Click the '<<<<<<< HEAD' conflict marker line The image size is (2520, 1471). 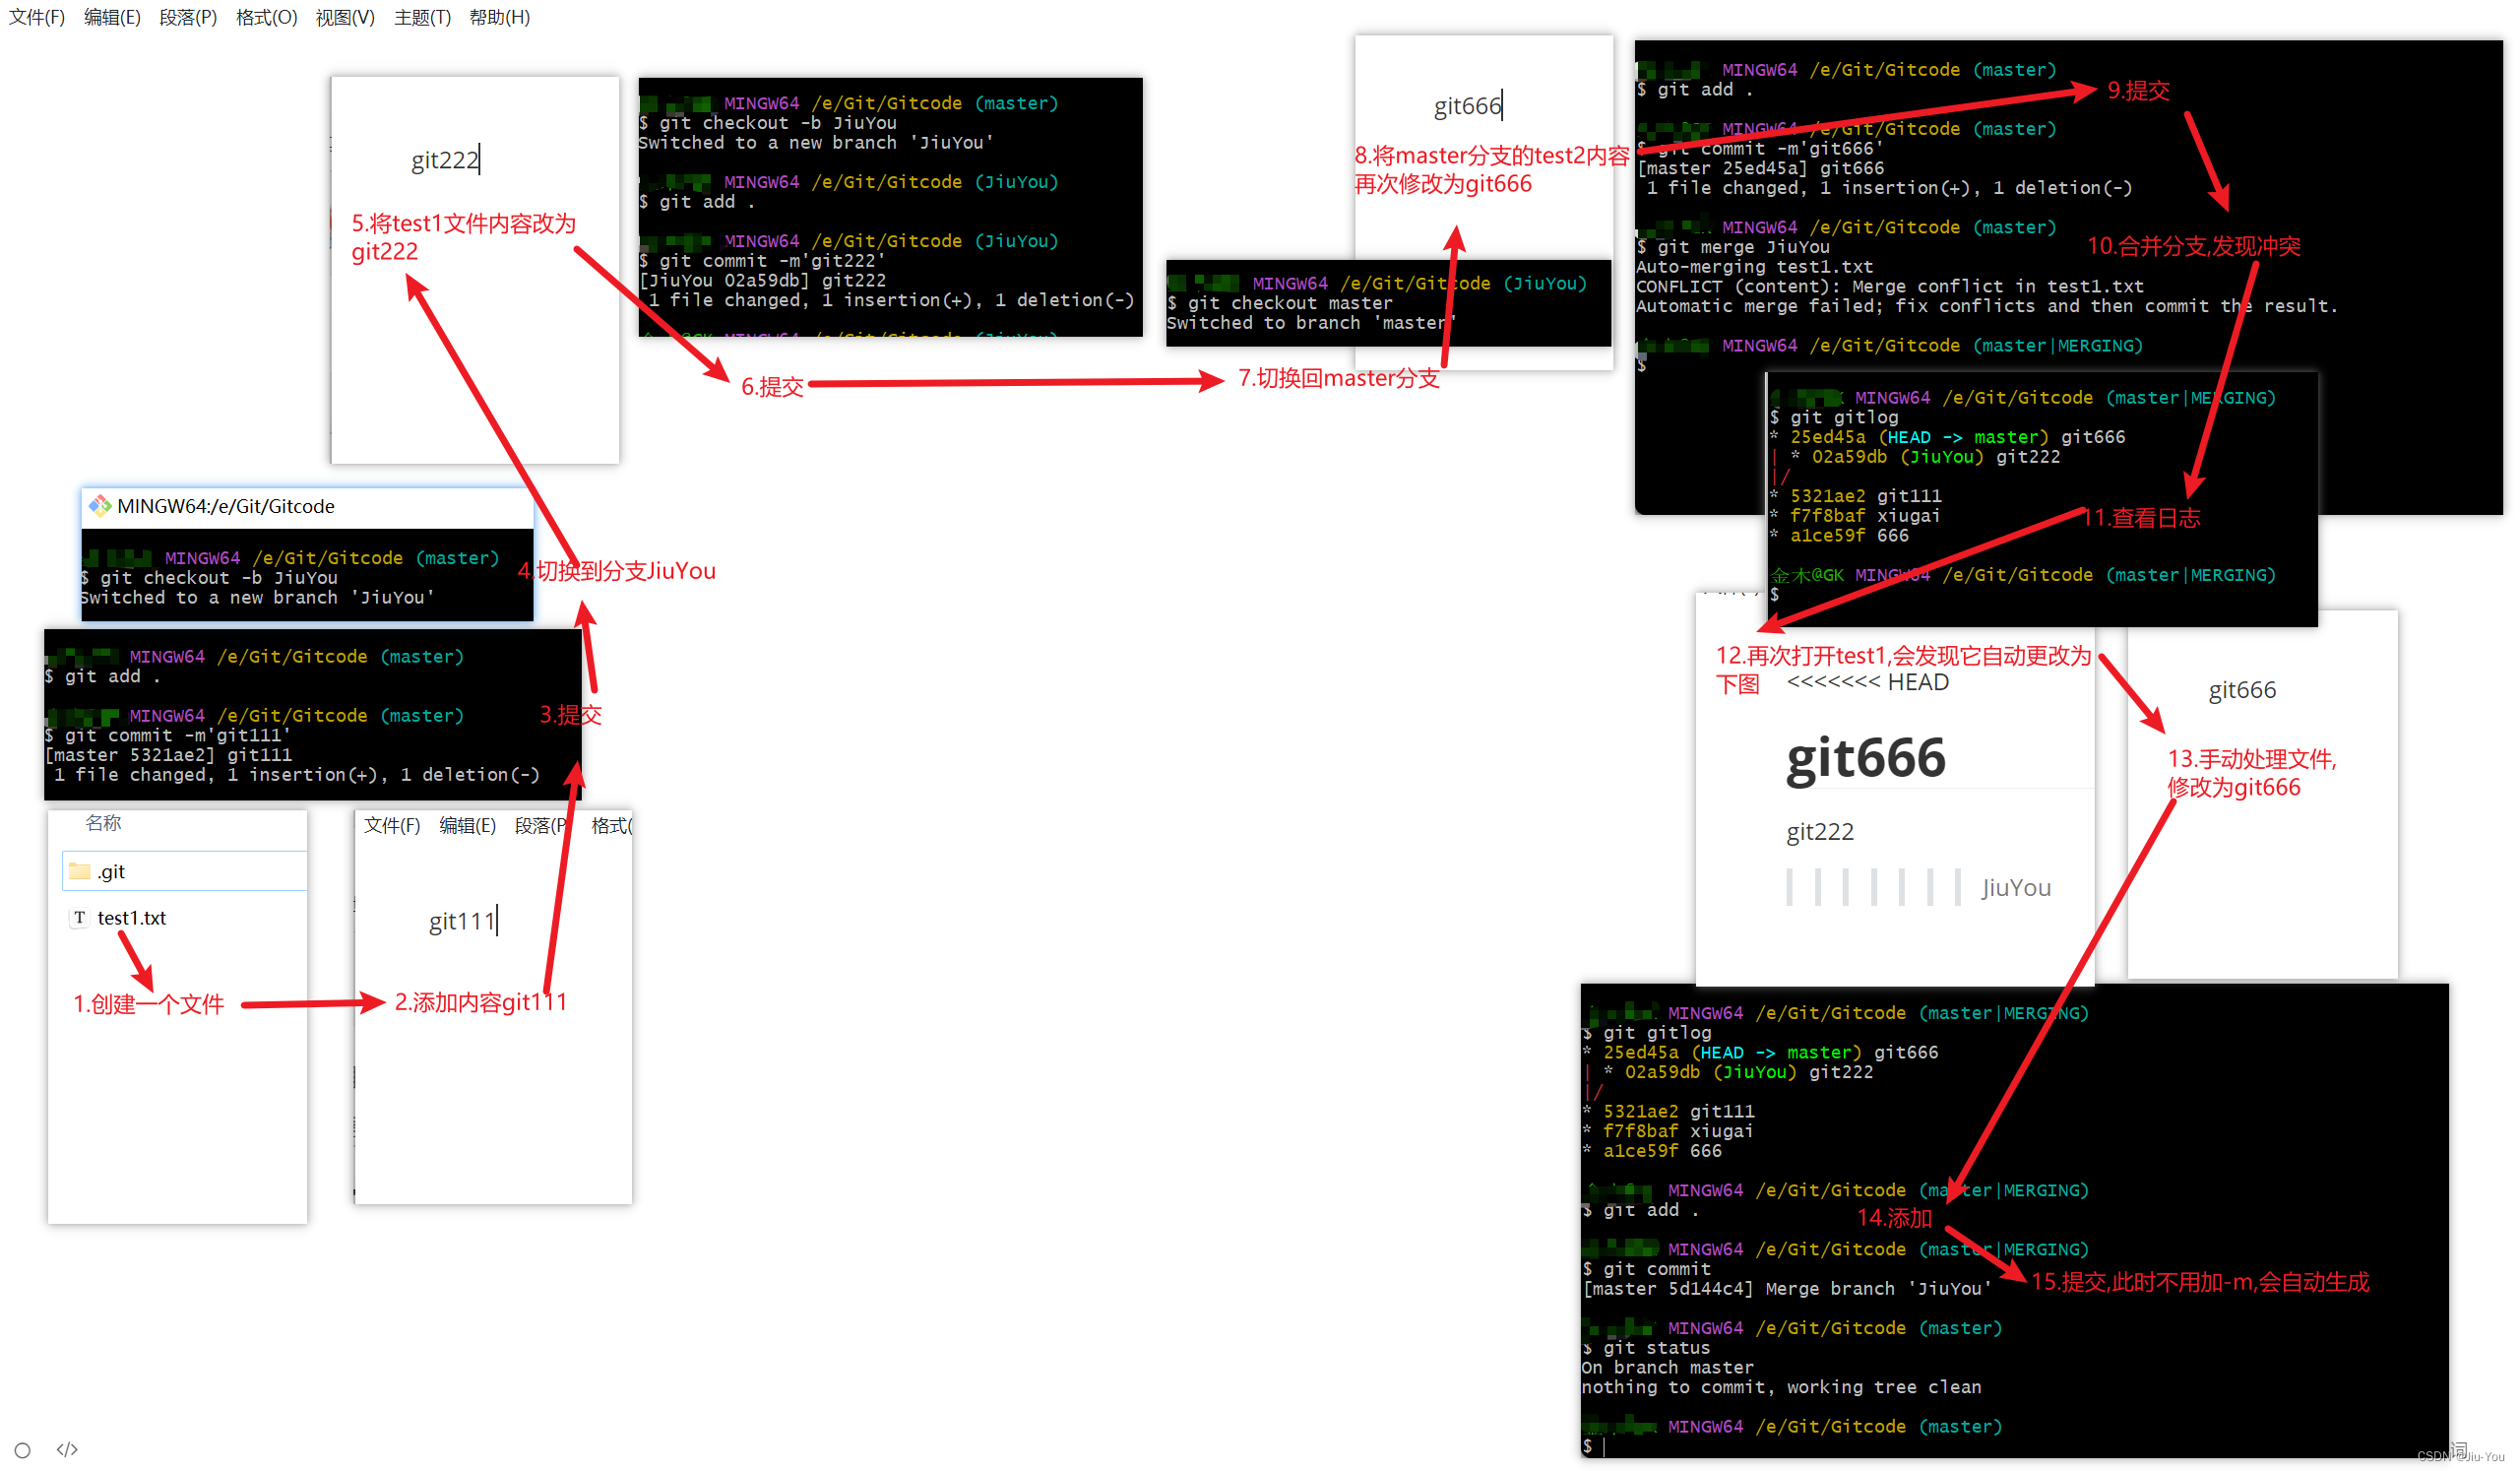[x=1867, y=682]
